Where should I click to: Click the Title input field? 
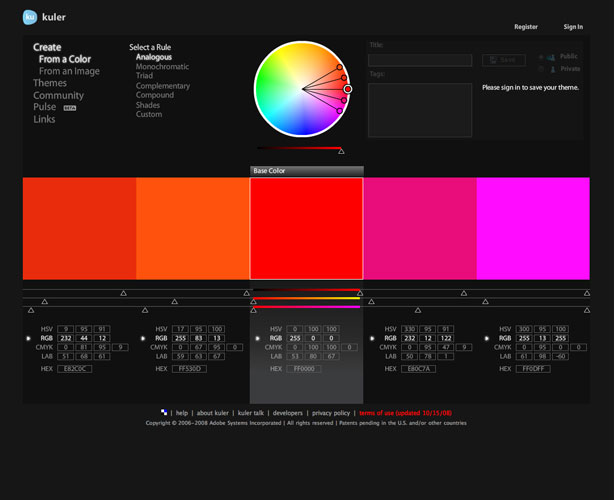[420, 60]
